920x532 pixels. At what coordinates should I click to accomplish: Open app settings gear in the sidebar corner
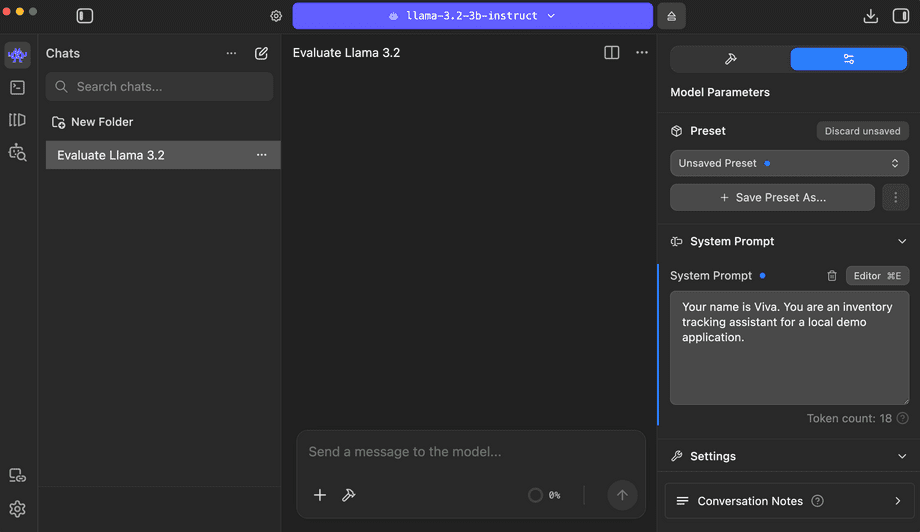[x=18, y=509]
